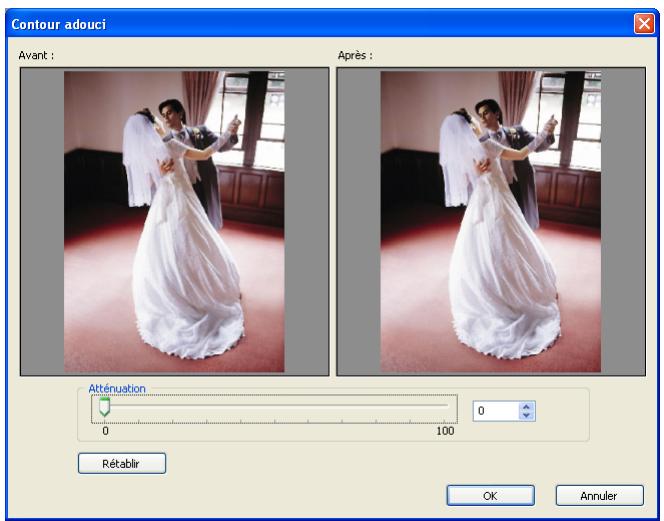Image resolution: width=664 pixels, height=521 pixels.
Task: Click the Après preview image
Action: pyautogui.click(x=491, y=222)
